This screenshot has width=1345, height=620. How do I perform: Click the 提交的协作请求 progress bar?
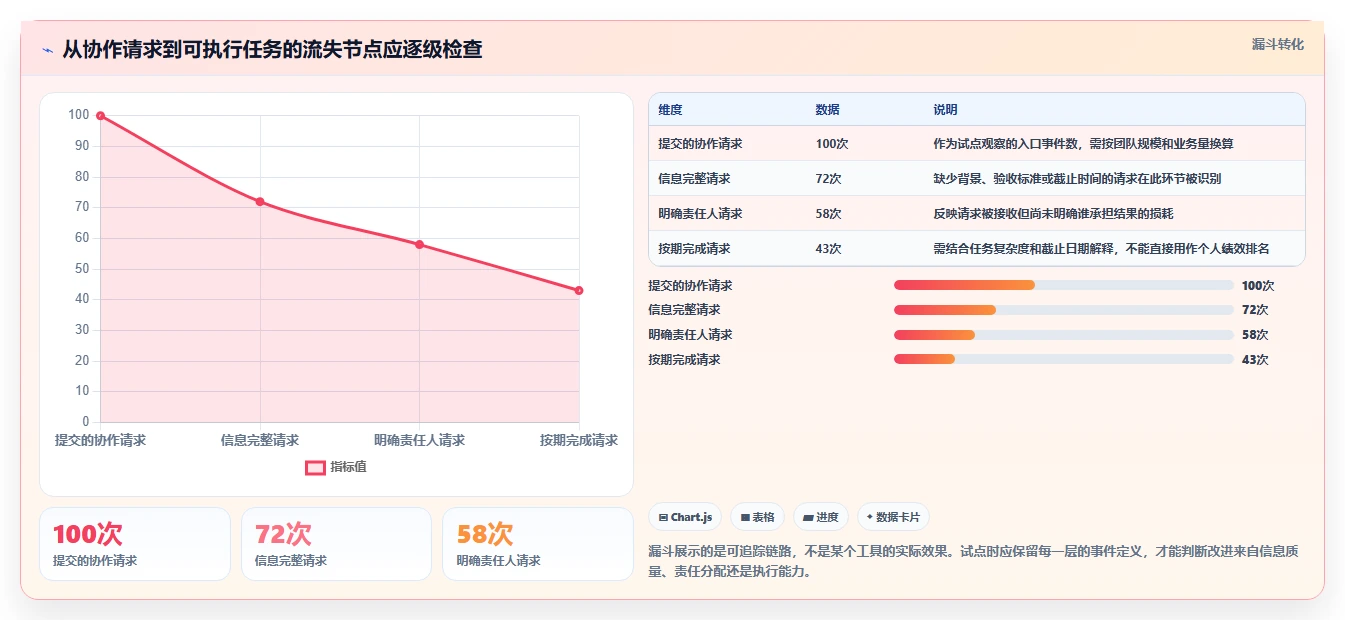pos(1064,285)
